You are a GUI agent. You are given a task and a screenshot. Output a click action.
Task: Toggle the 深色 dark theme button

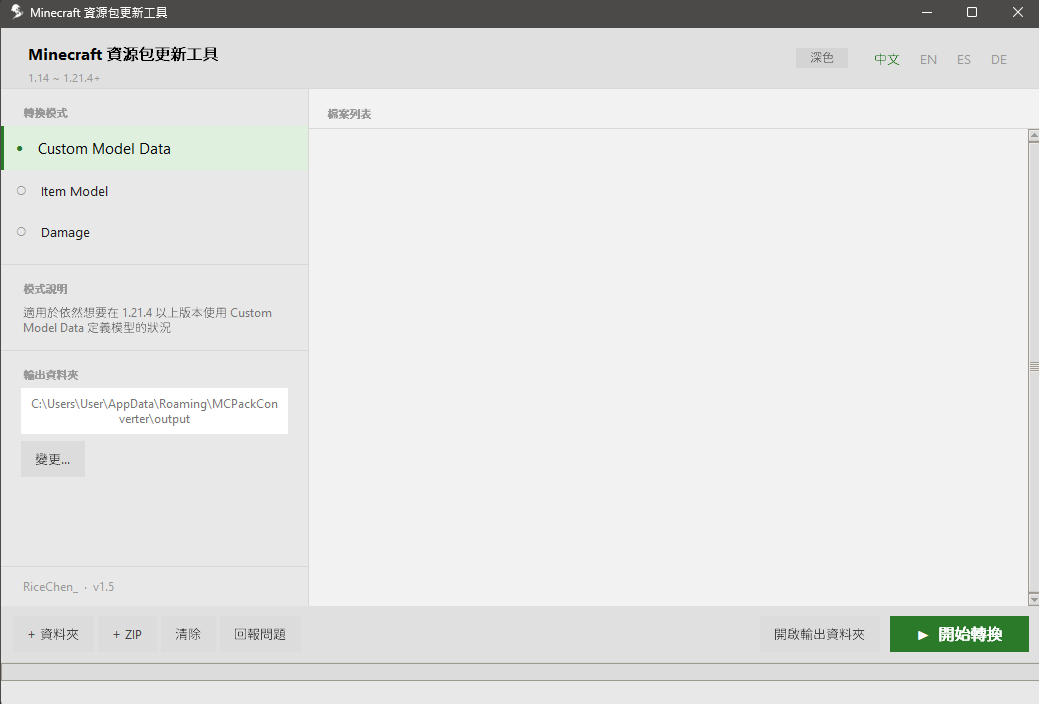(822, 58)
